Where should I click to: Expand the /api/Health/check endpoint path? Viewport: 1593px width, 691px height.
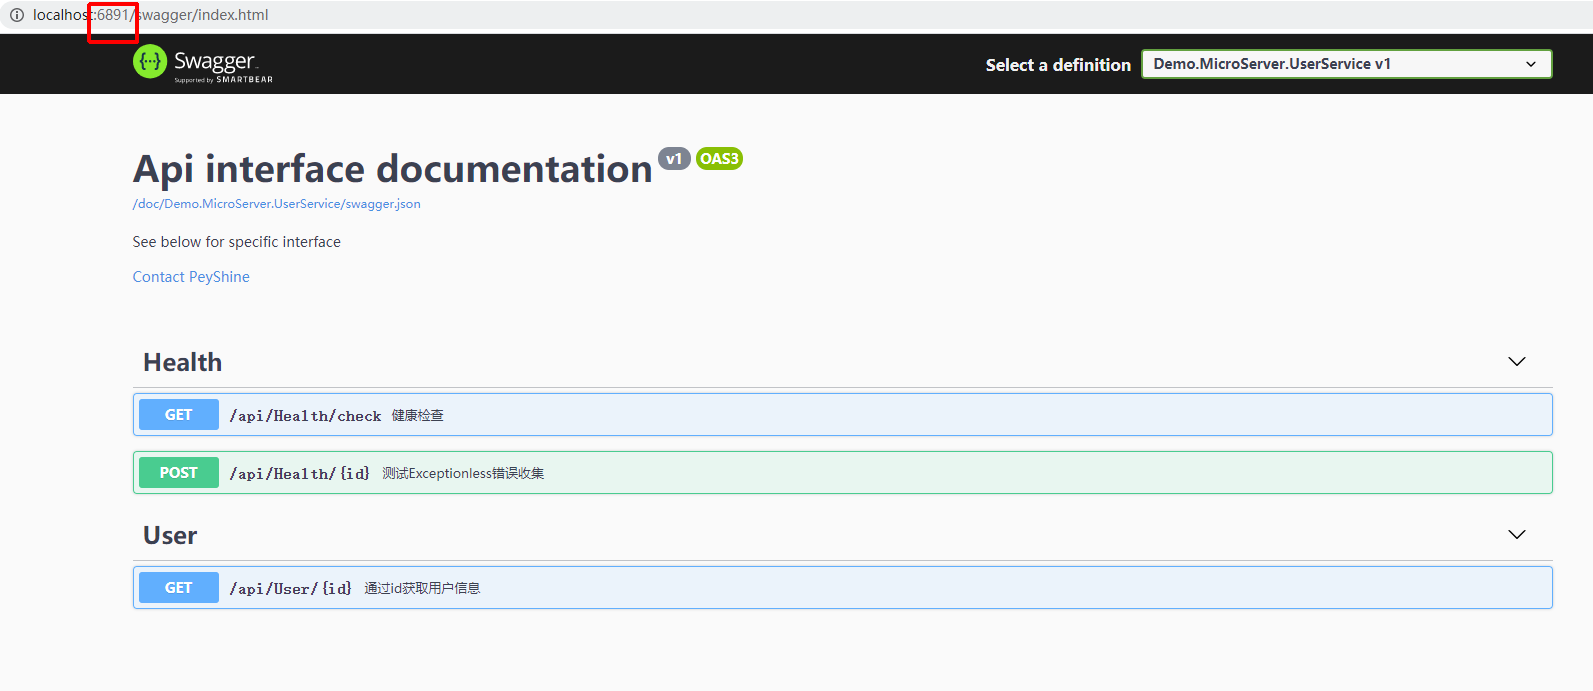tap(305, 416)
